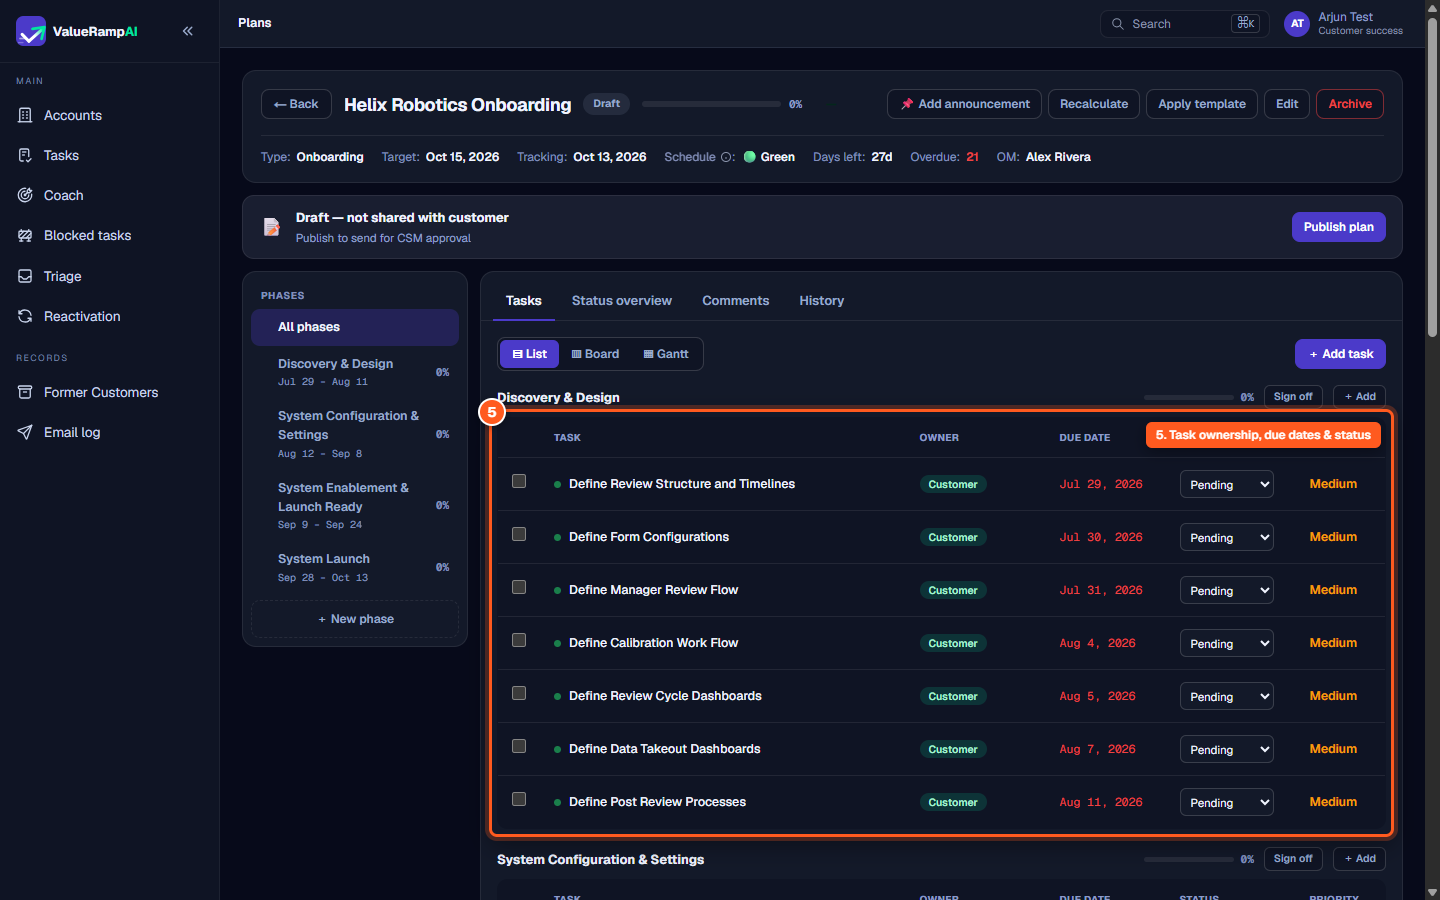Open status dropdown for Define Review Cycle Dashboards

pyautogui.click(x=1227, y=697)
